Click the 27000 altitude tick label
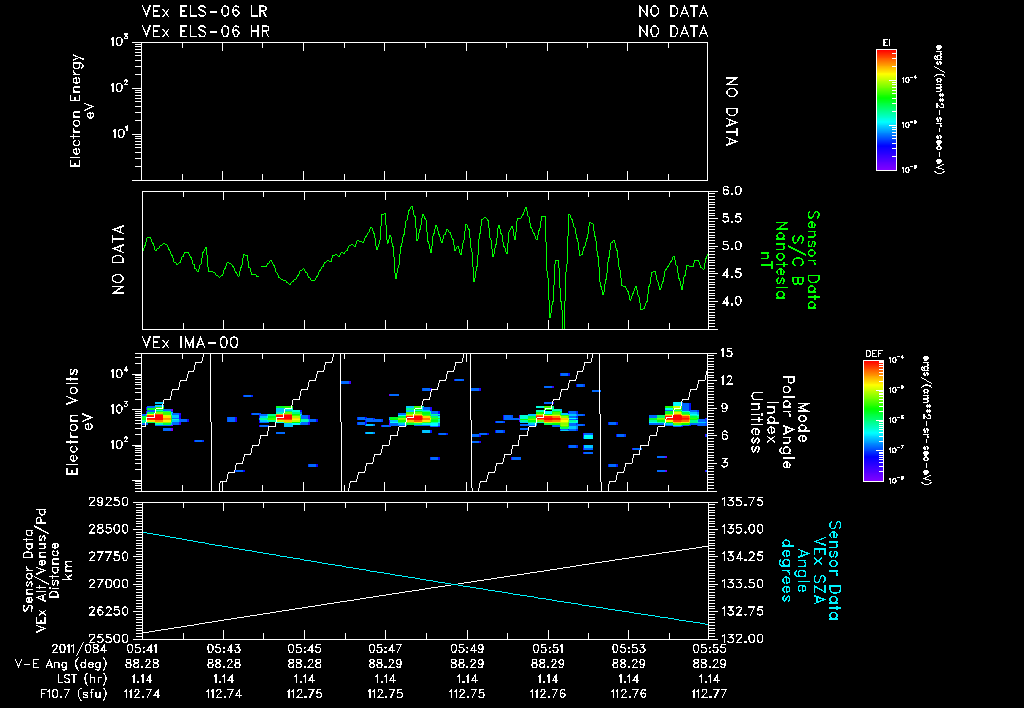 108,584
